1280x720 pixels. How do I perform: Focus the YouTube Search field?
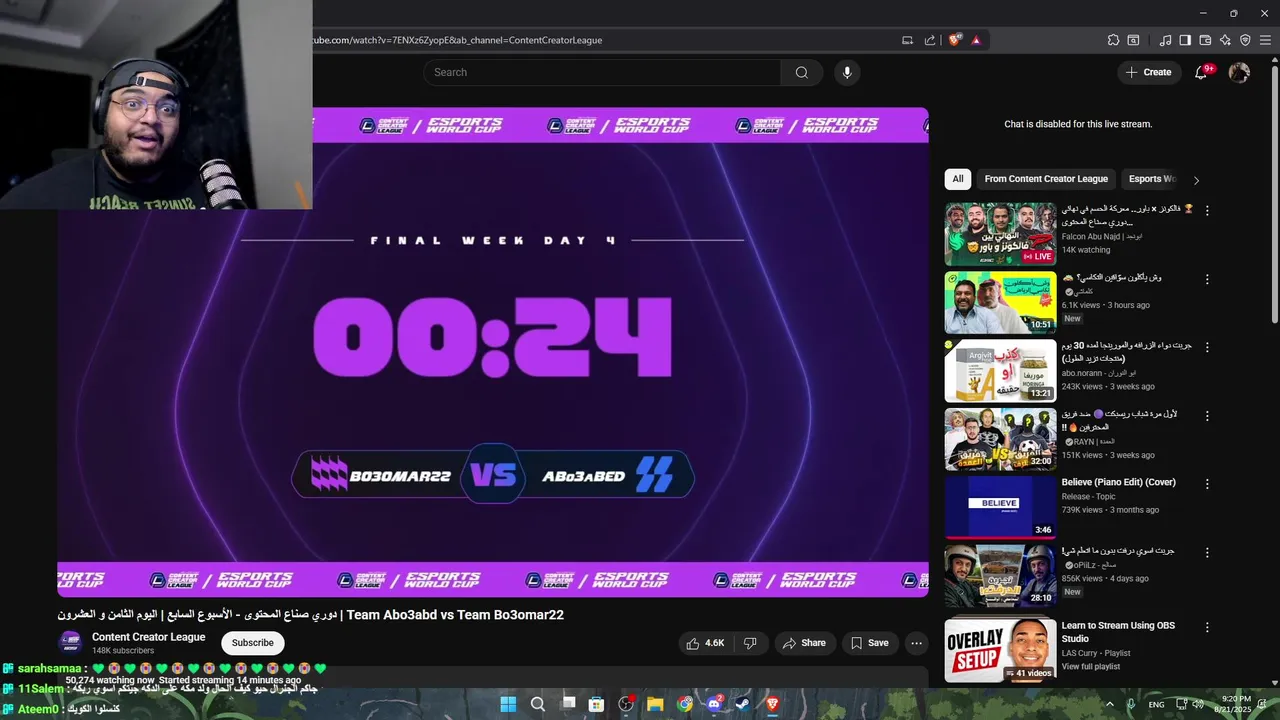pos(601,72)
